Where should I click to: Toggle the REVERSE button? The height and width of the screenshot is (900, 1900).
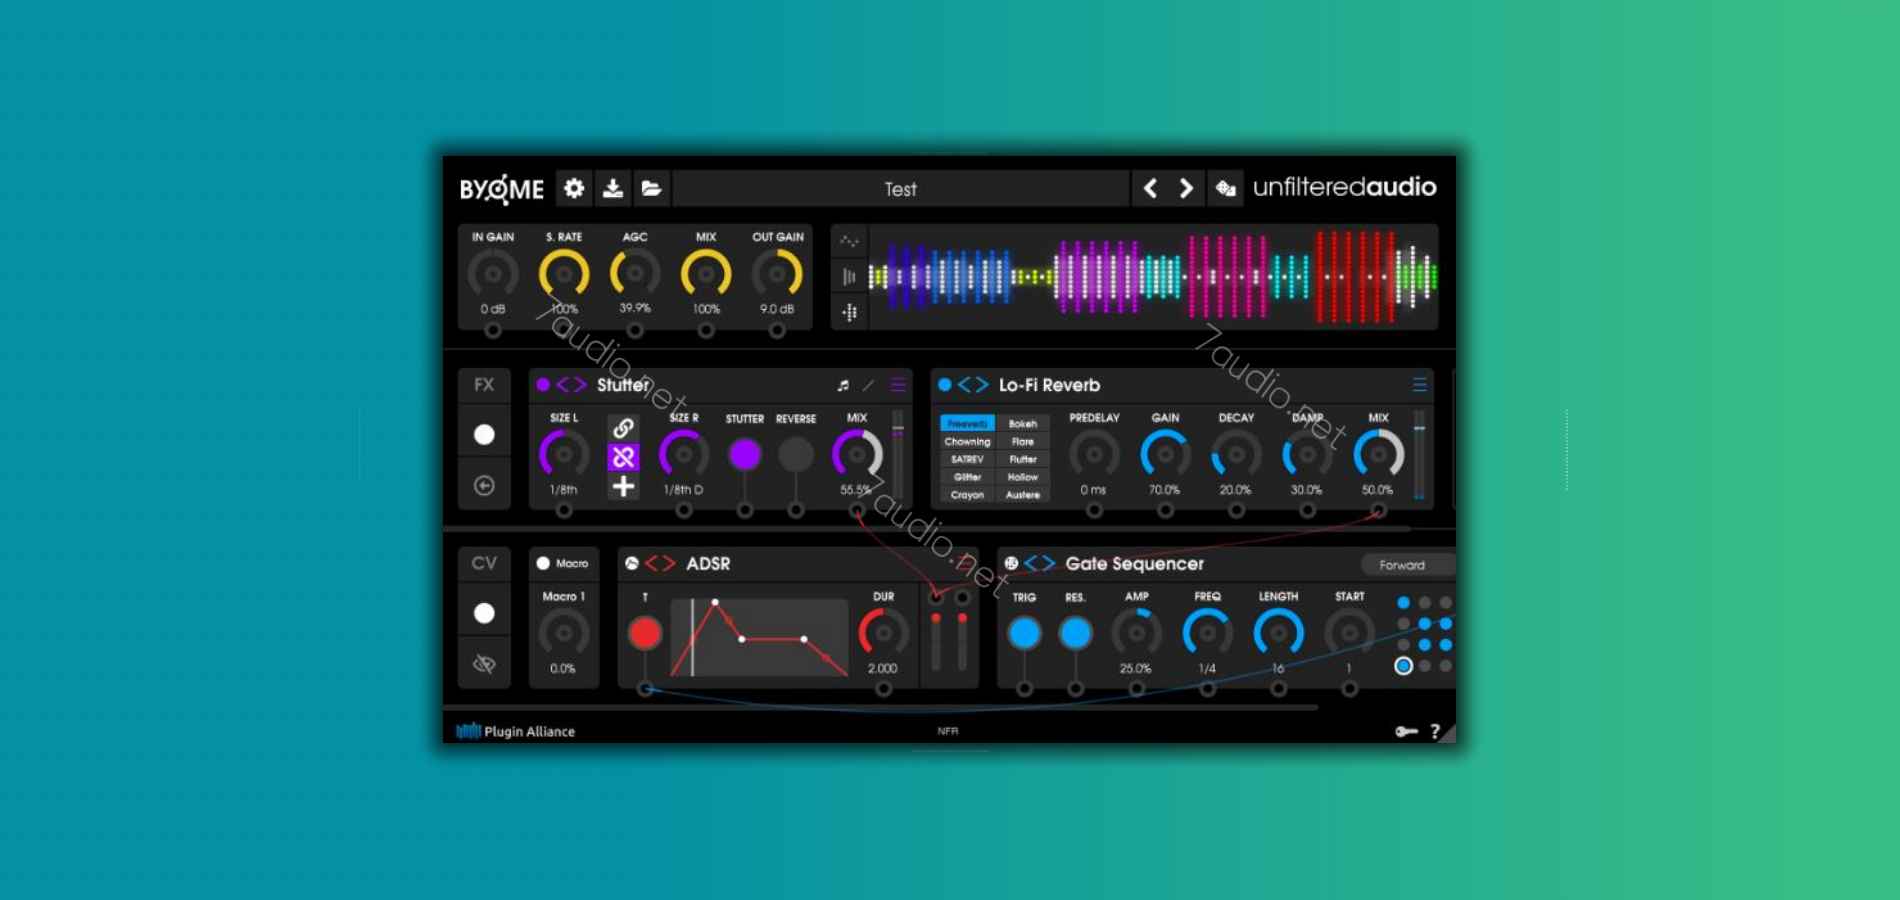click(796, 455)
